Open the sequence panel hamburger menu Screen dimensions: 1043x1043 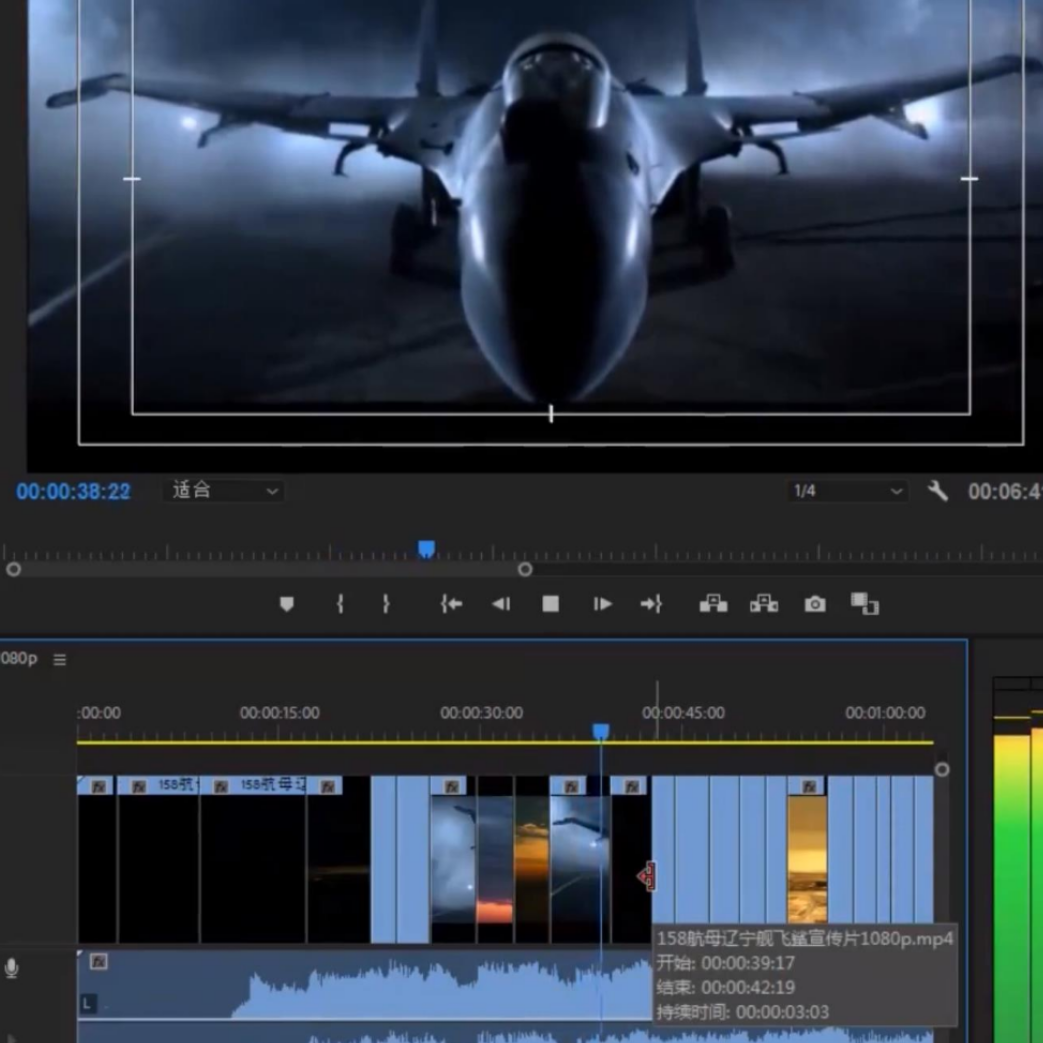(60, 659)
